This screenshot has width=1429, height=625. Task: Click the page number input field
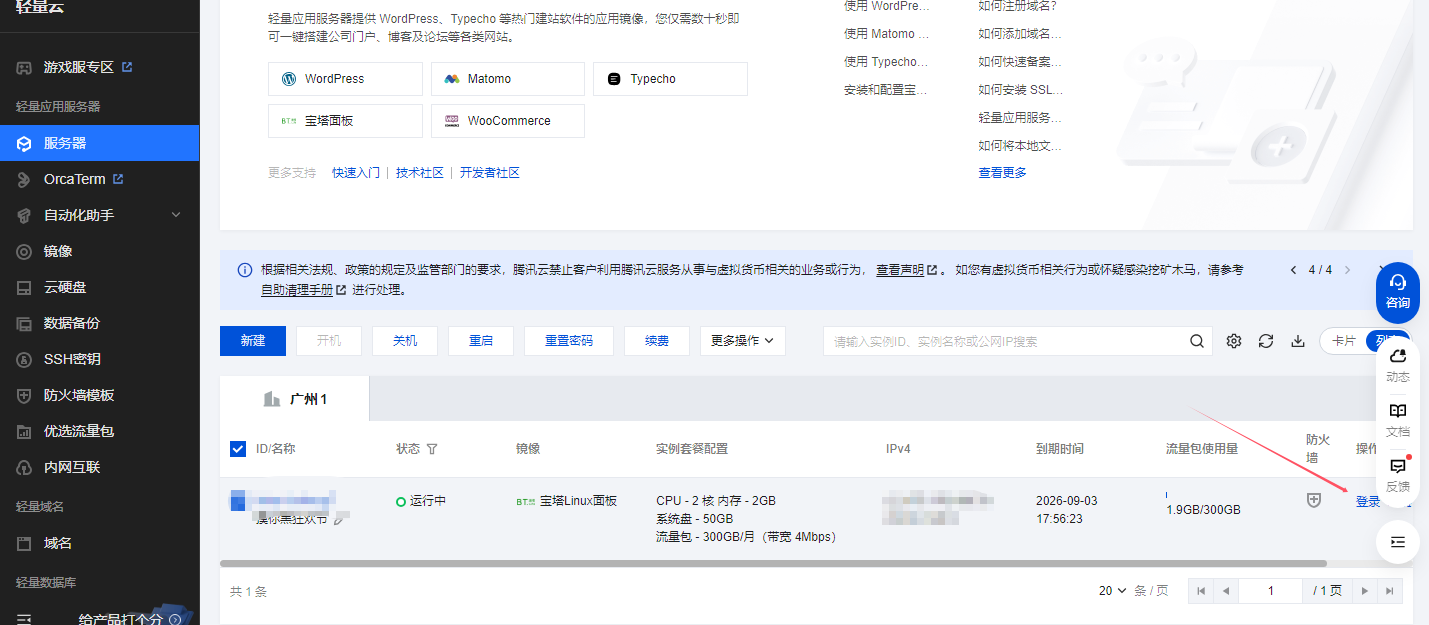click(1270, 591)
